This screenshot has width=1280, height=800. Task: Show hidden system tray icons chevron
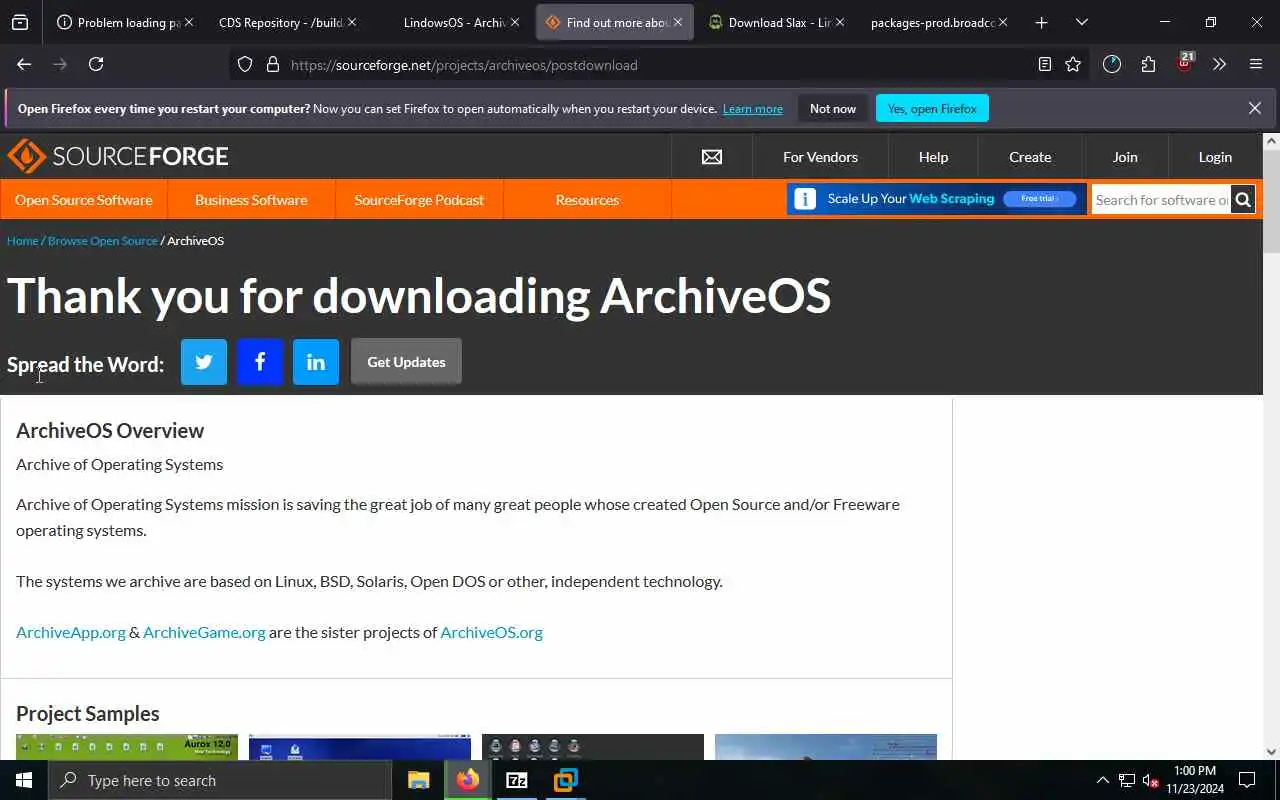pyautogui.click(x=1102, y=780)
